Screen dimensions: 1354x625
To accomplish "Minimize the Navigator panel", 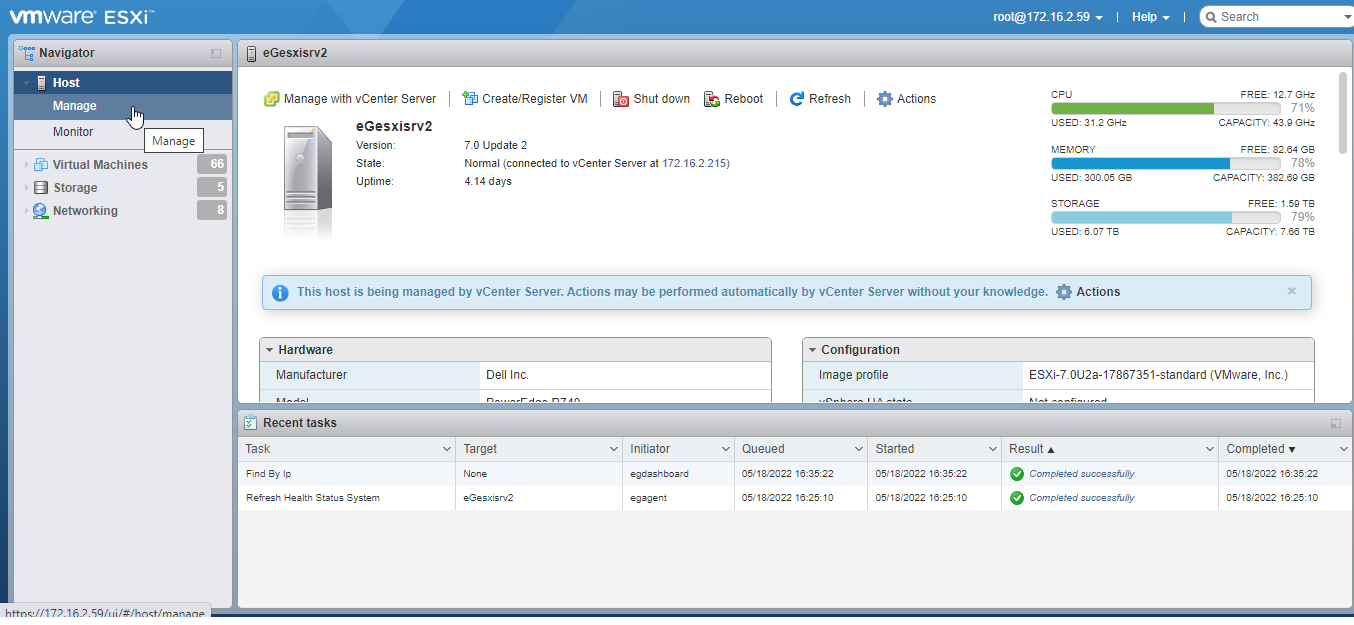I will [x=216, y=54].
